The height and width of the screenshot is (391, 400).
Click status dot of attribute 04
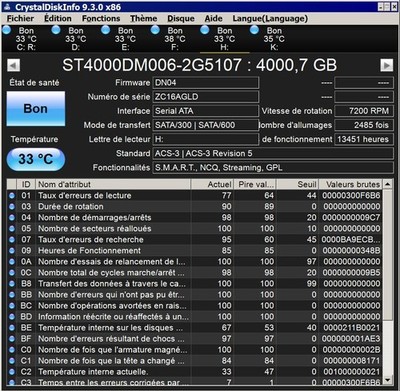click(x=12, y=218)
